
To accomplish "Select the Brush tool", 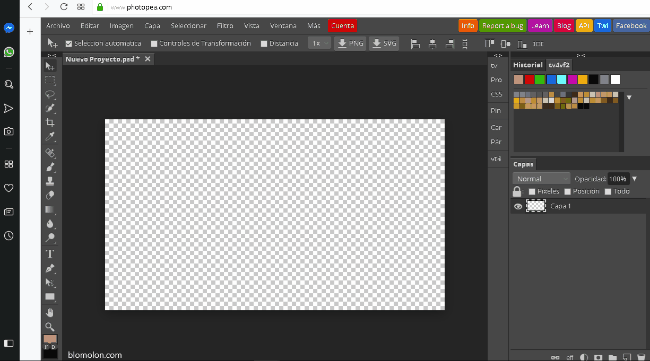I will (x=50, y=167).
